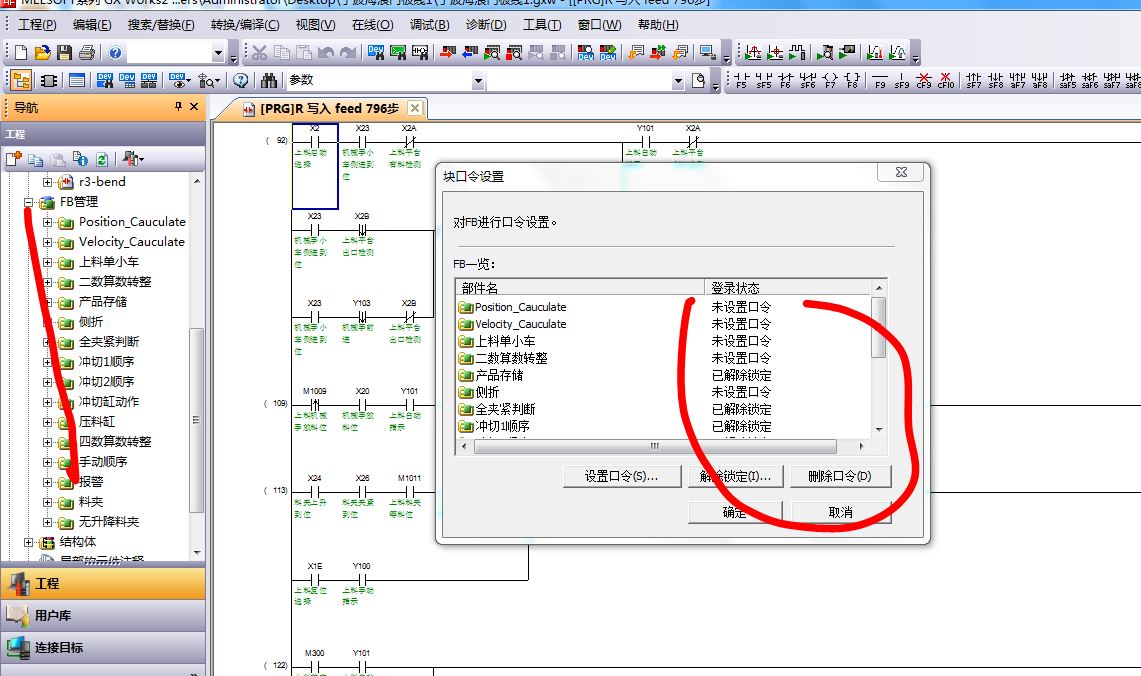Click the 设置口令(S)... button

coord(621,477)
